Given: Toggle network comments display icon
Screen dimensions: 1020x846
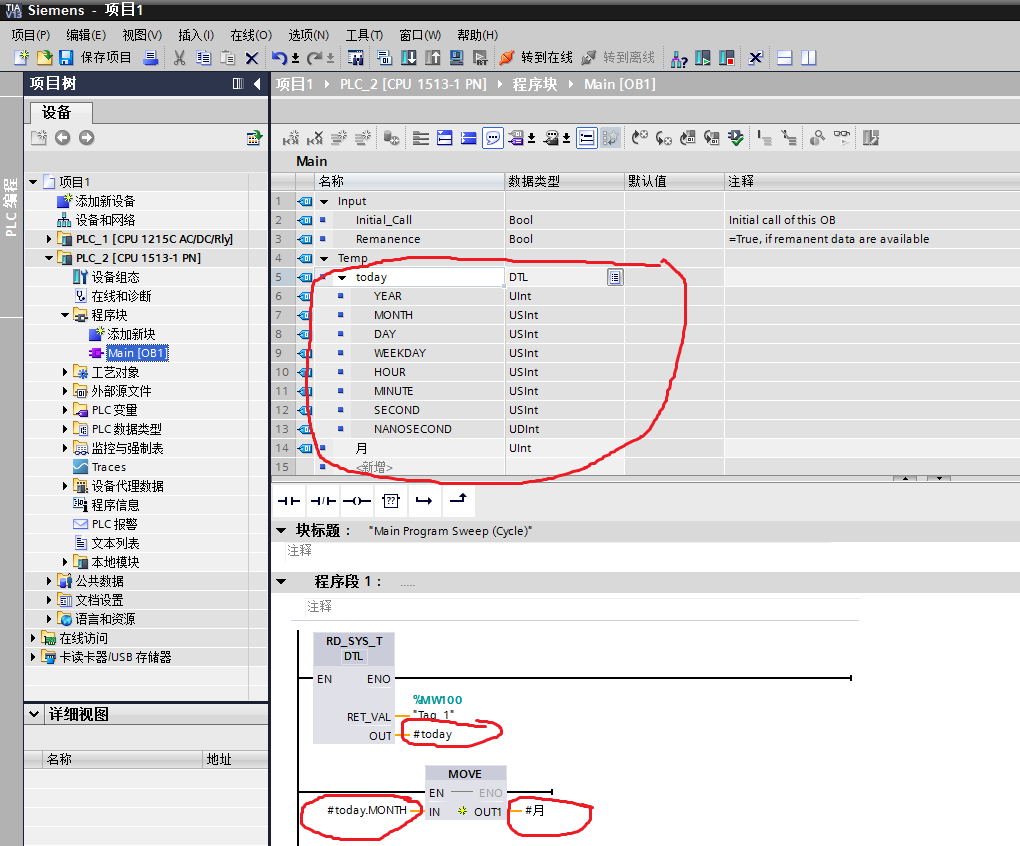Looking at the screenshot, I should 492,138.
